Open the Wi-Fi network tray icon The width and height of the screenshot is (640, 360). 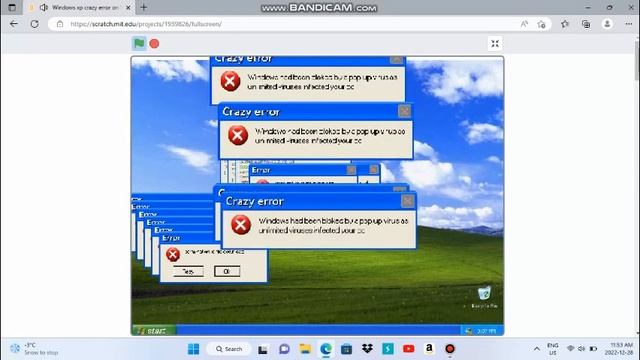point(571,349)
